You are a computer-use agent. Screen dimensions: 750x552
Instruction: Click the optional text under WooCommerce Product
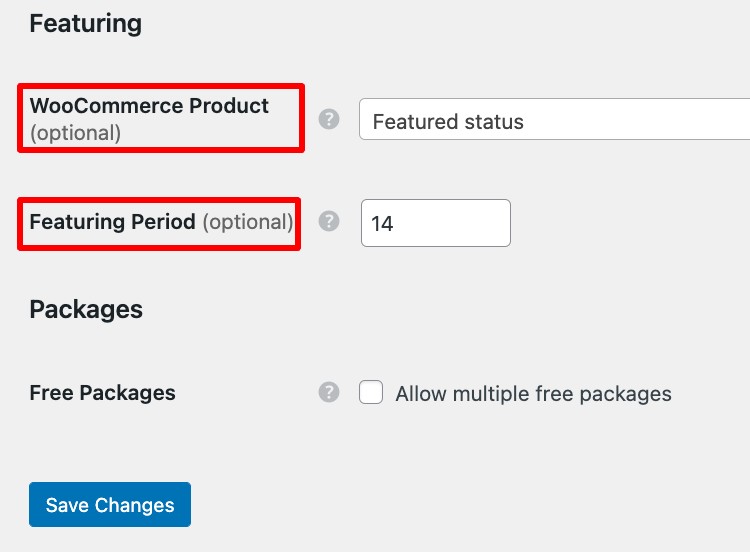tap(75, 133)
